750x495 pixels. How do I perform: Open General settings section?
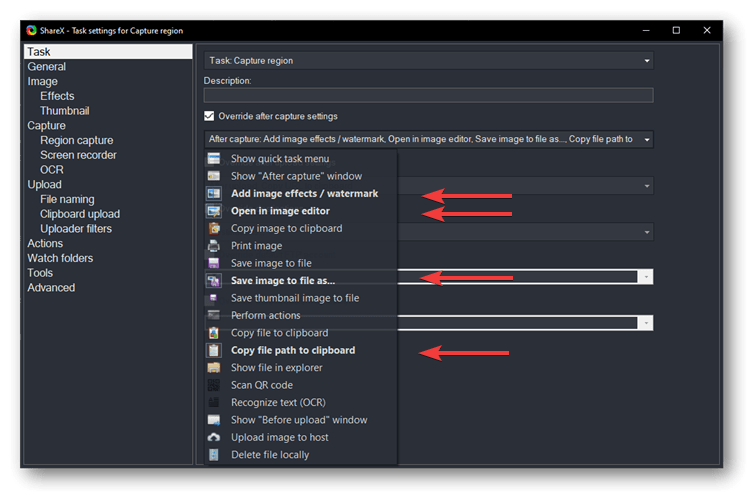[46, 66]
